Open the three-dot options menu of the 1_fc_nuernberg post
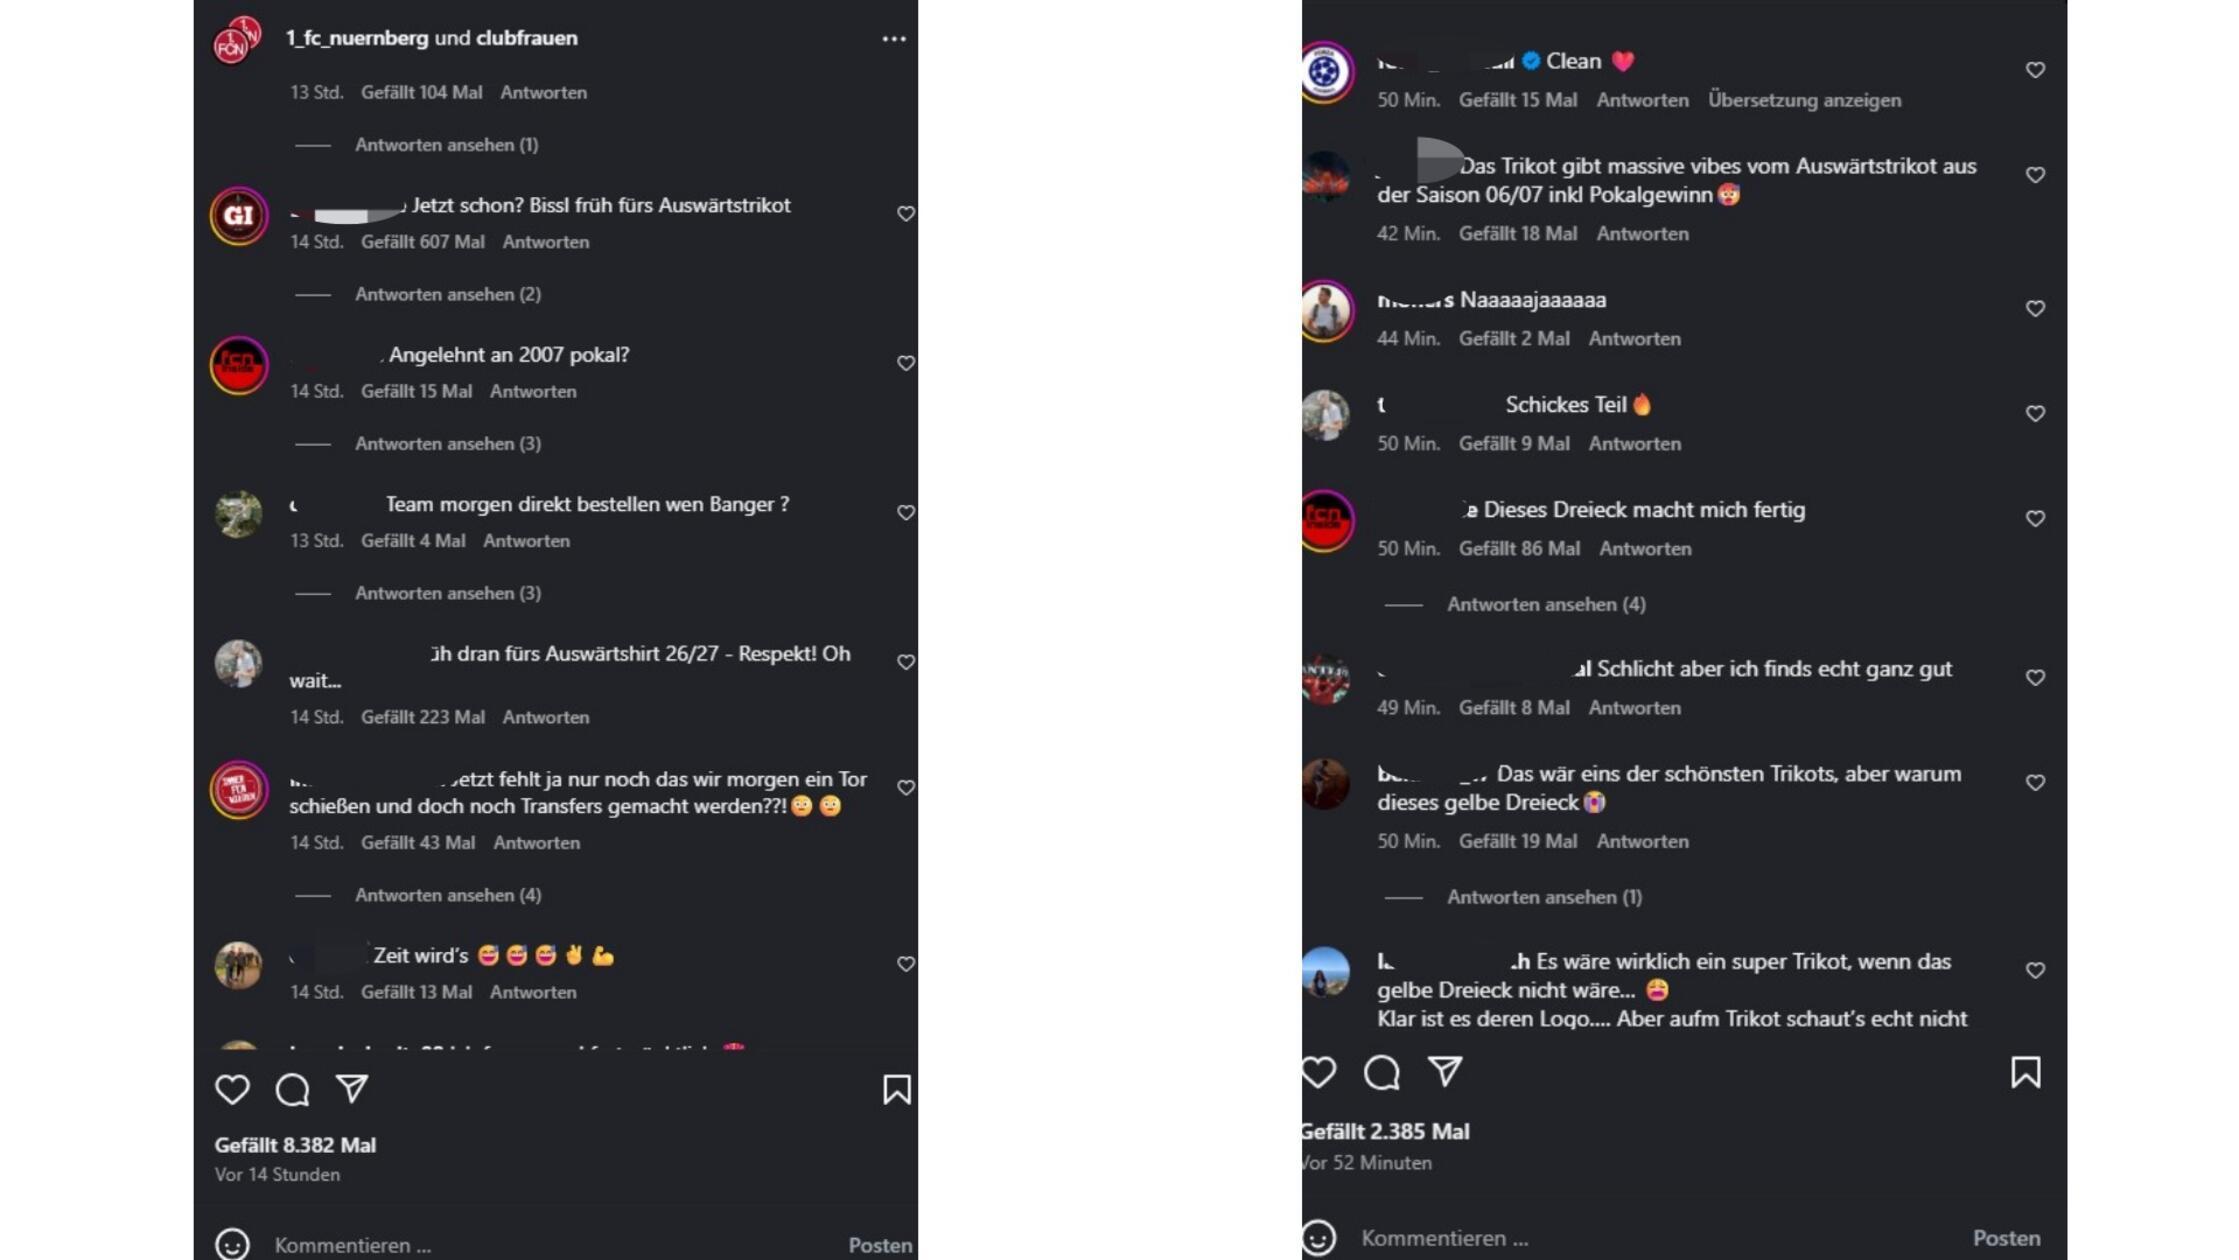 click(893, 39)
